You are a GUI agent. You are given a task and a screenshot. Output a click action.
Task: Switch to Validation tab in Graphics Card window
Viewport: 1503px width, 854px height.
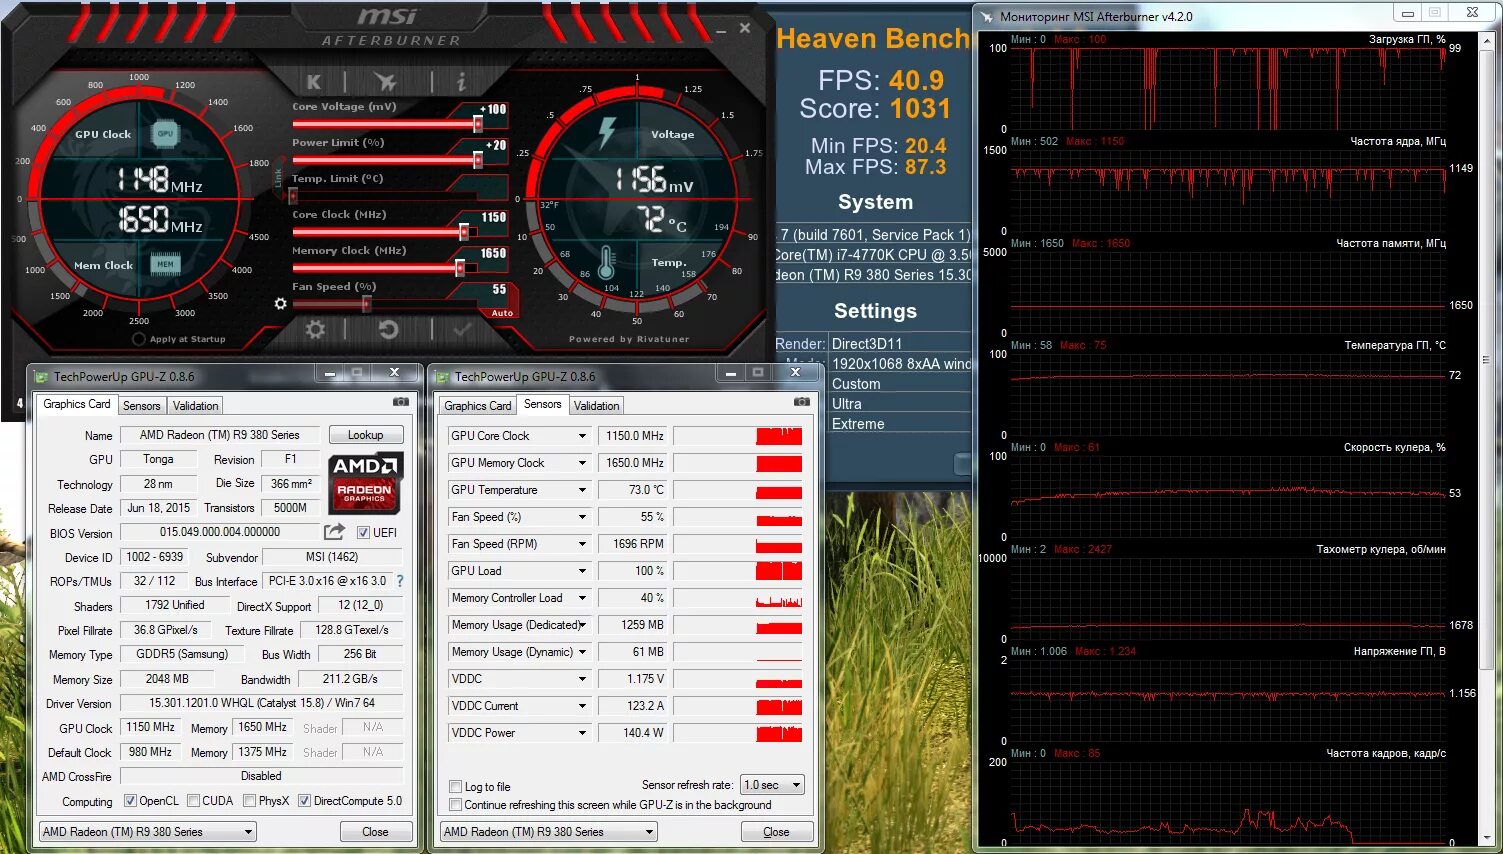click(x=195, y=406)
